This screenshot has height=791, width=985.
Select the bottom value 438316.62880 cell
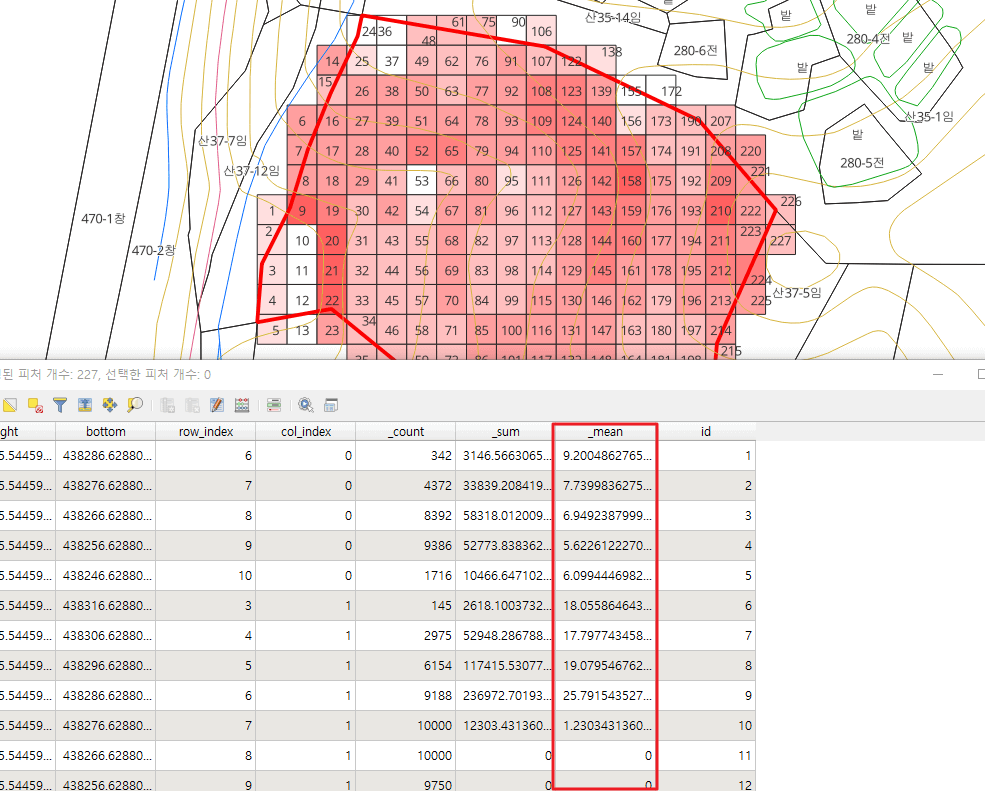tap(106, 605)
